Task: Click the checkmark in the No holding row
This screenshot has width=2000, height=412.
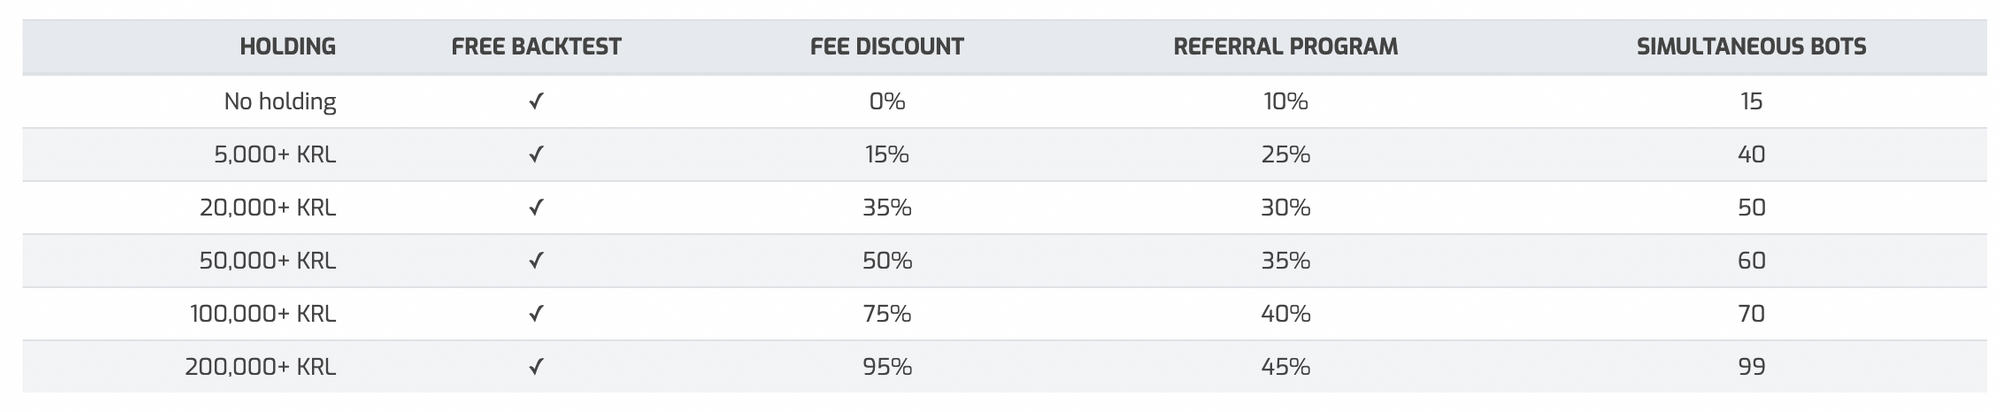Action: coord(536,101)
